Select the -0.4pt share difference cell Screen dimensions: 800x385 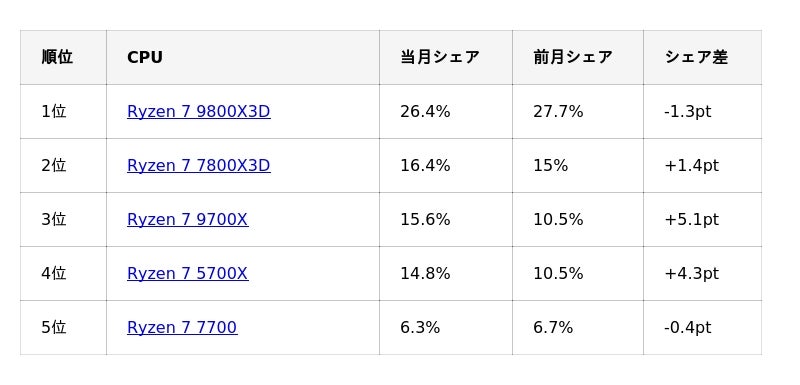coord(703,327)
